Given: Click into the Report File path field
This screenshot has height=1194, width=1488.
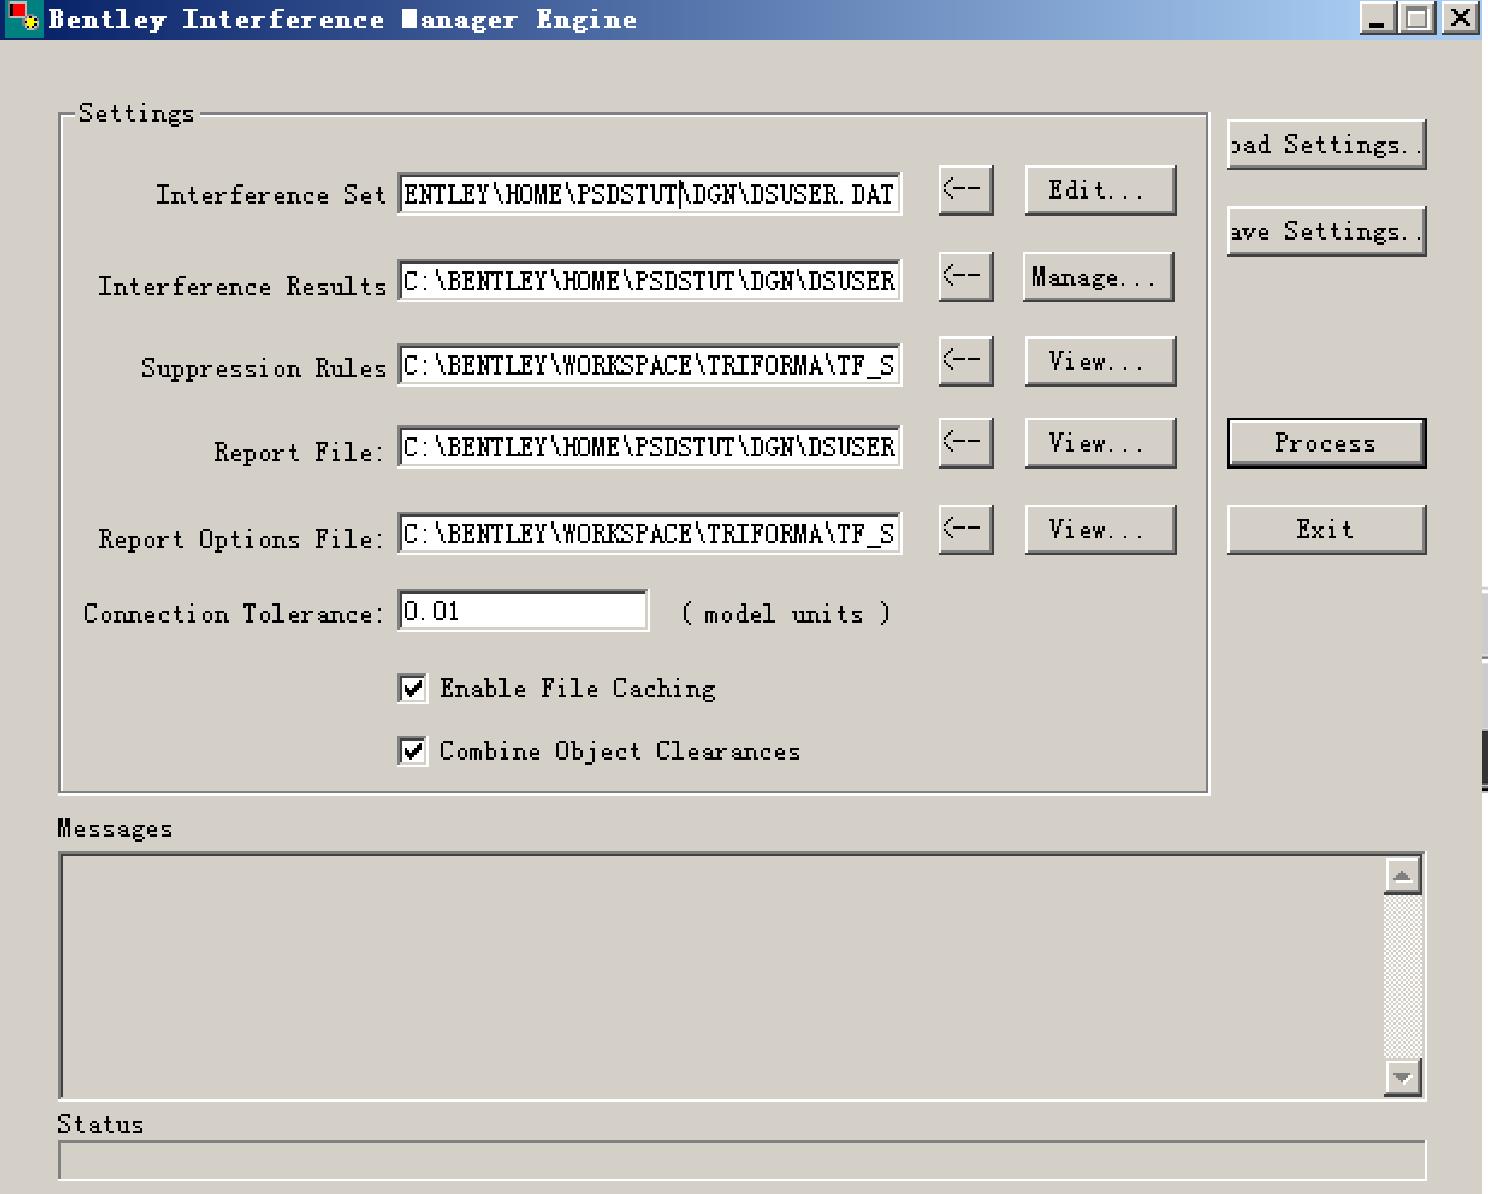Looking at the screenshot, I should point(650,447).
